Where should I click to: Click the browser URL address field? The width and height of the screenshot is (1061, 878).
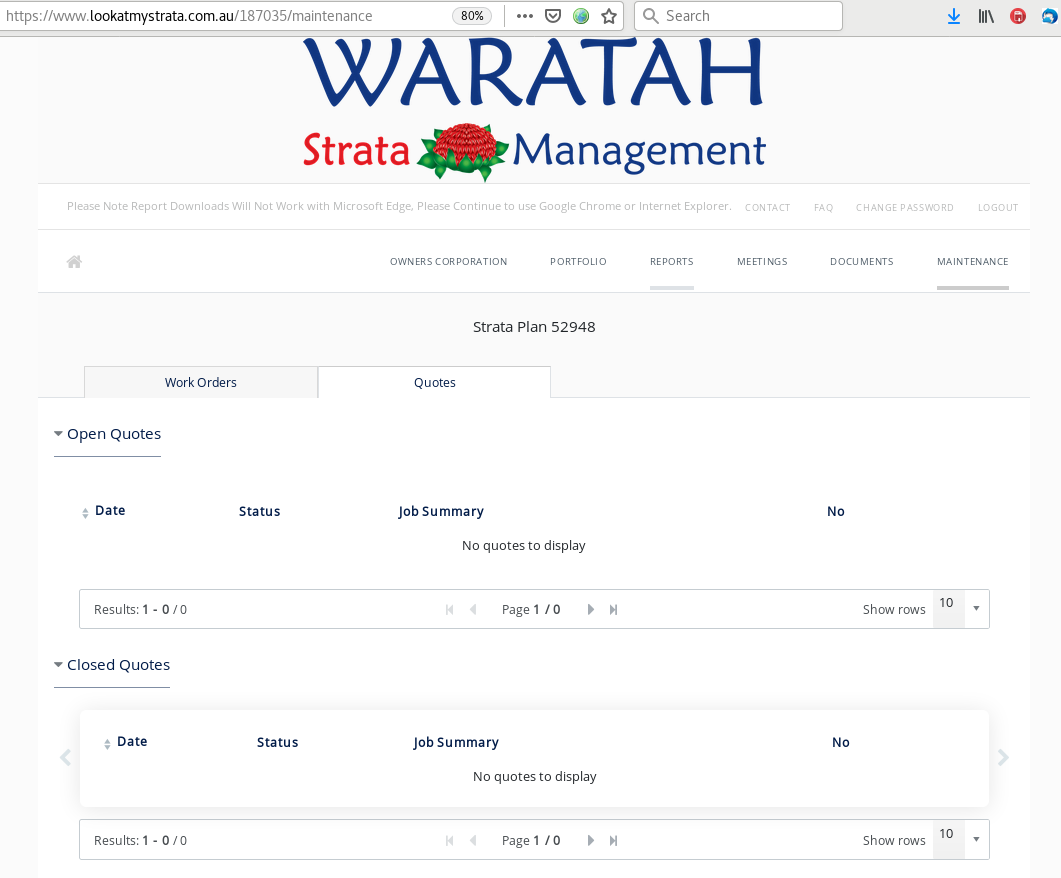tap(223, 16)
